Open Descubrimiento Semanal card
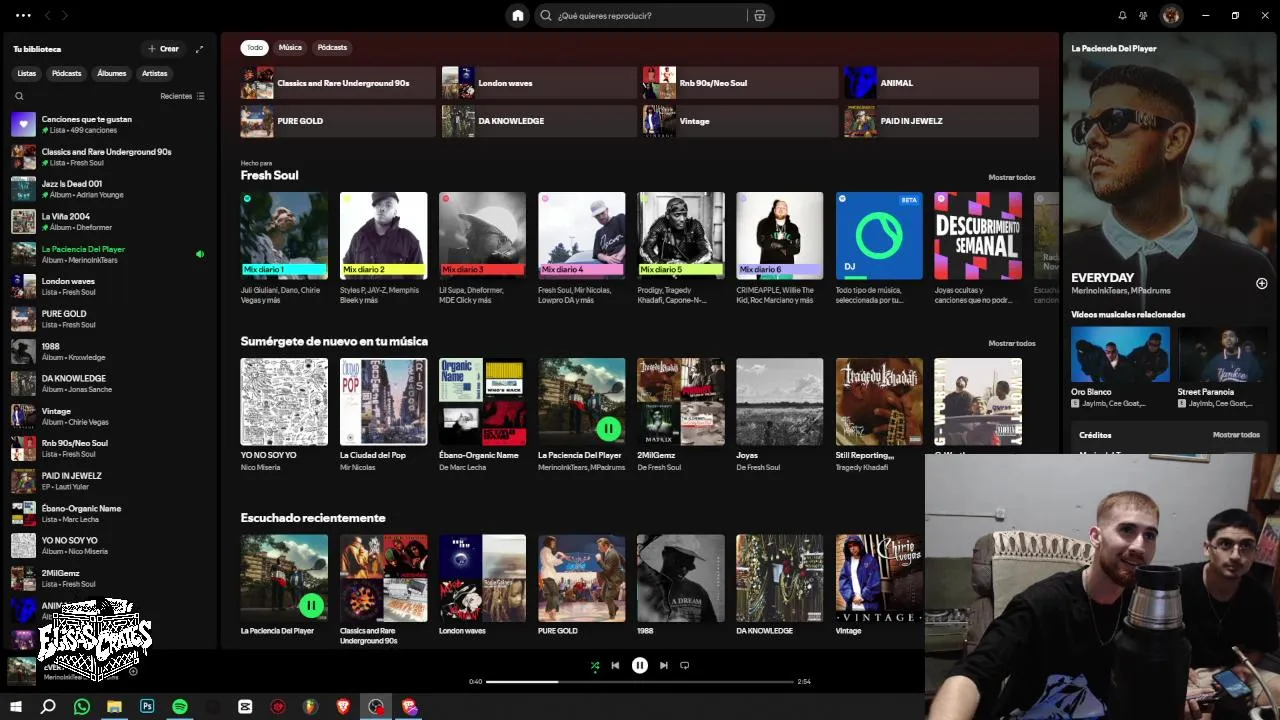 click(x=978, y=248)
